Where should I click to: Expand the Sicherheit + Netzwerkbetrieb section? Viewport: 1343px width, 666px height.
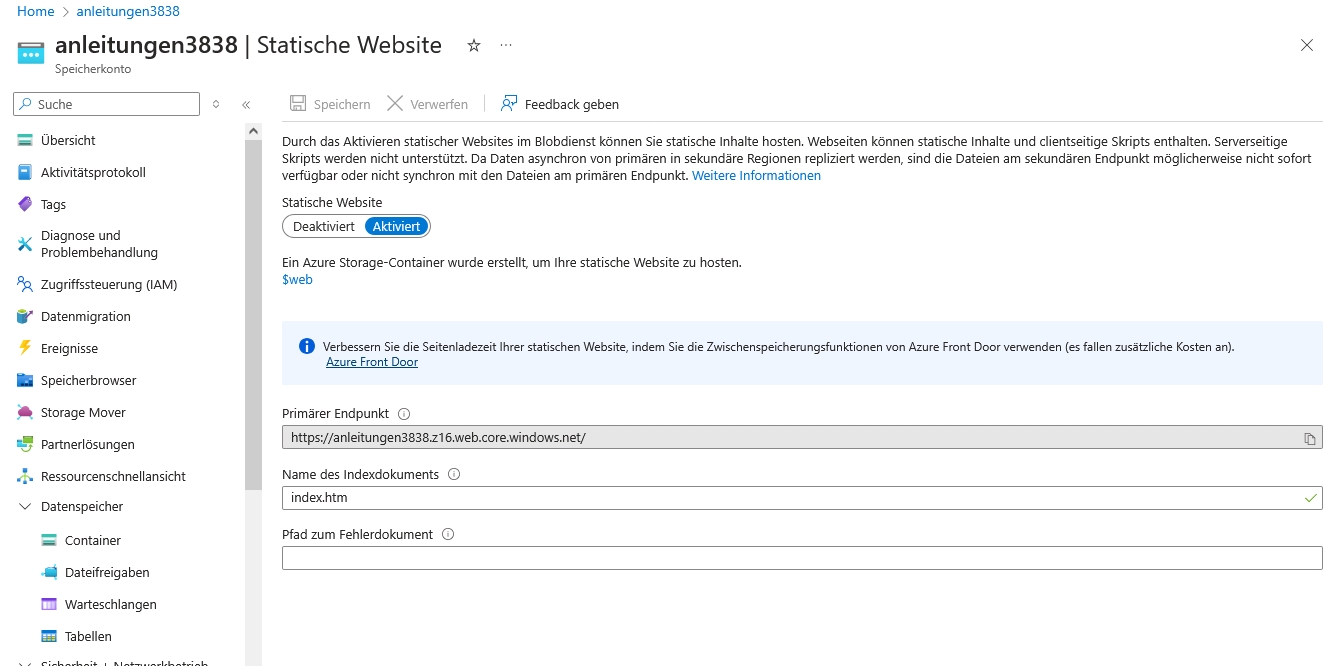[x=25, y=662]
